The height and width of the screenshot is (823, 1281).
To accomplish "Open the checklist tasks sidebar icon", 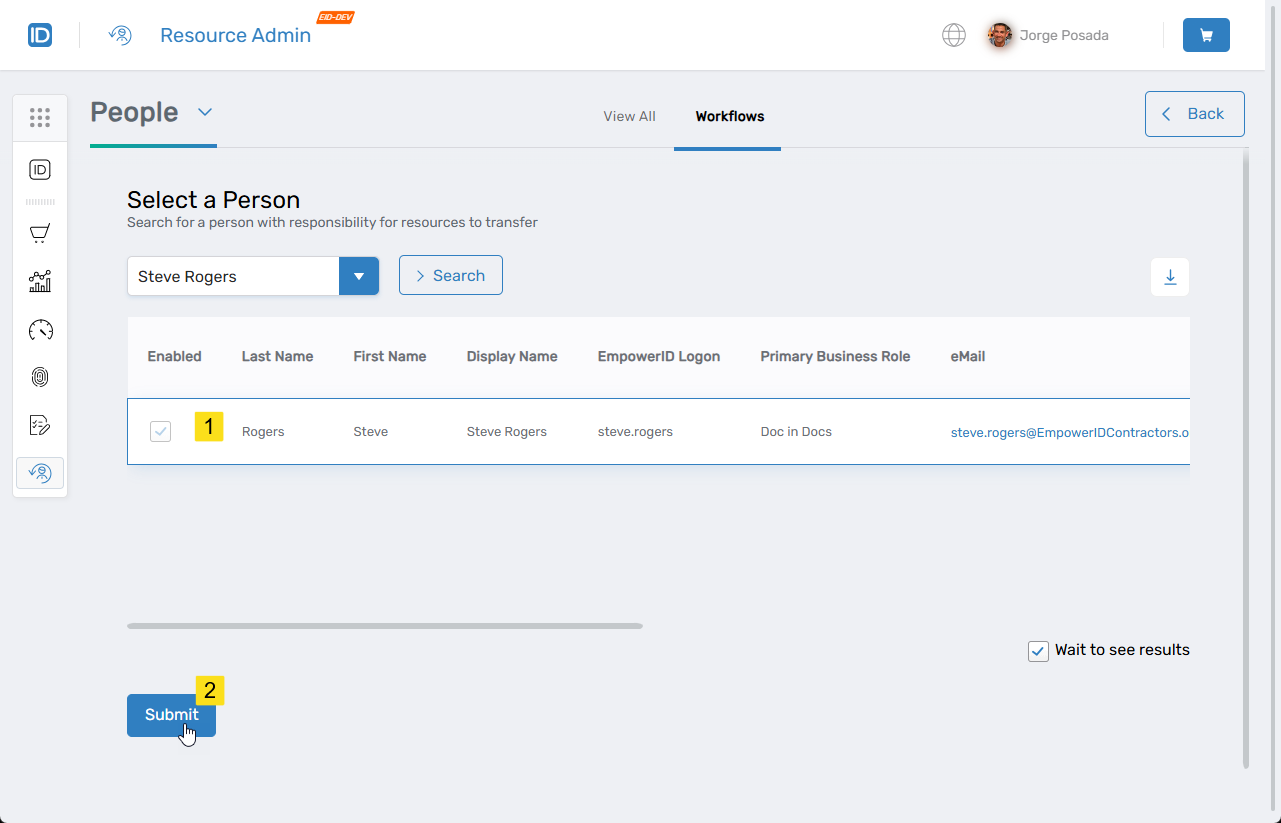I will point(40,425).
